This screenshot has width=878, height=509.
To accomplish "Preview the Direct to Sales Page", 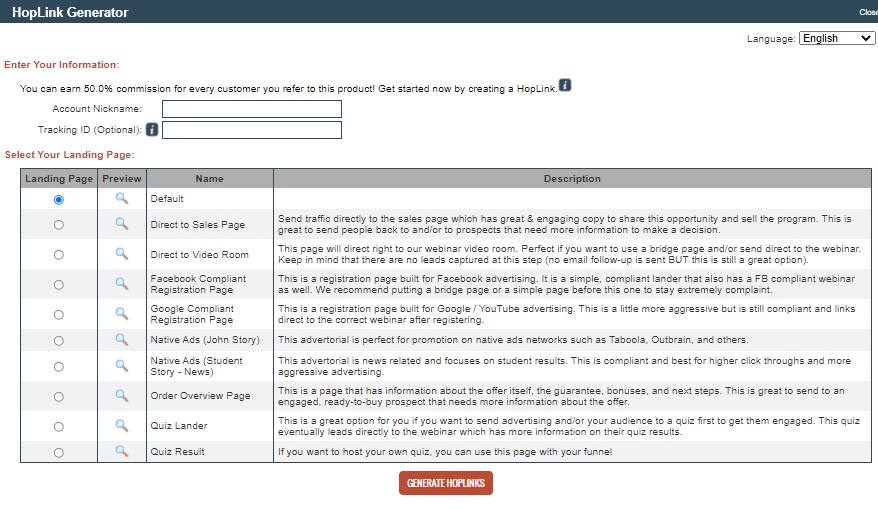I will [x=122, y=224].
